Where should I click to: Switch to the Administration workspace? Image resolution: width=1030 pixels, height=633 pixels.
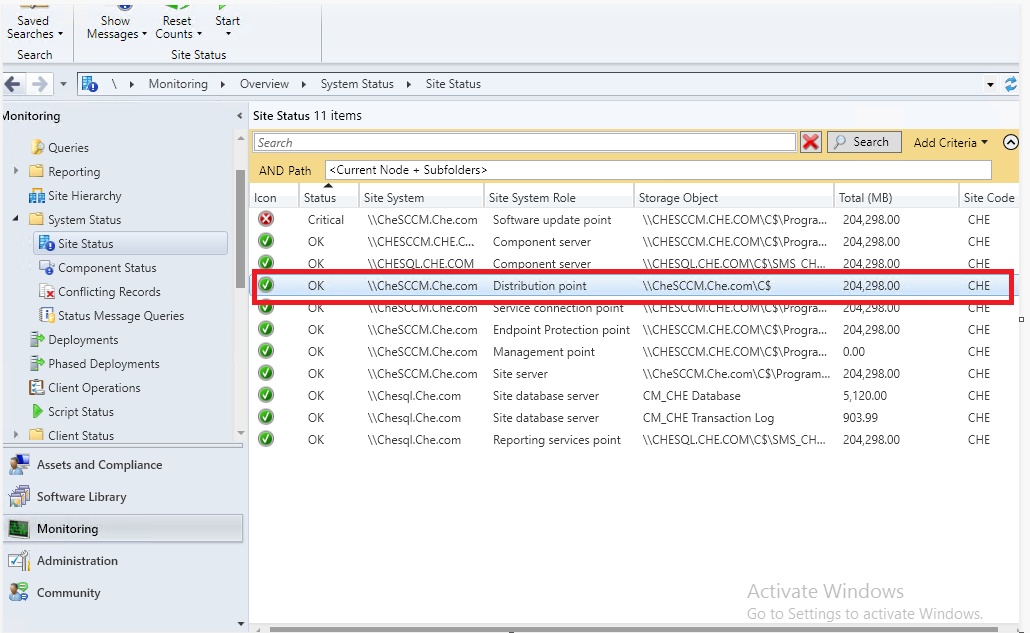click(x=123, y=561)
